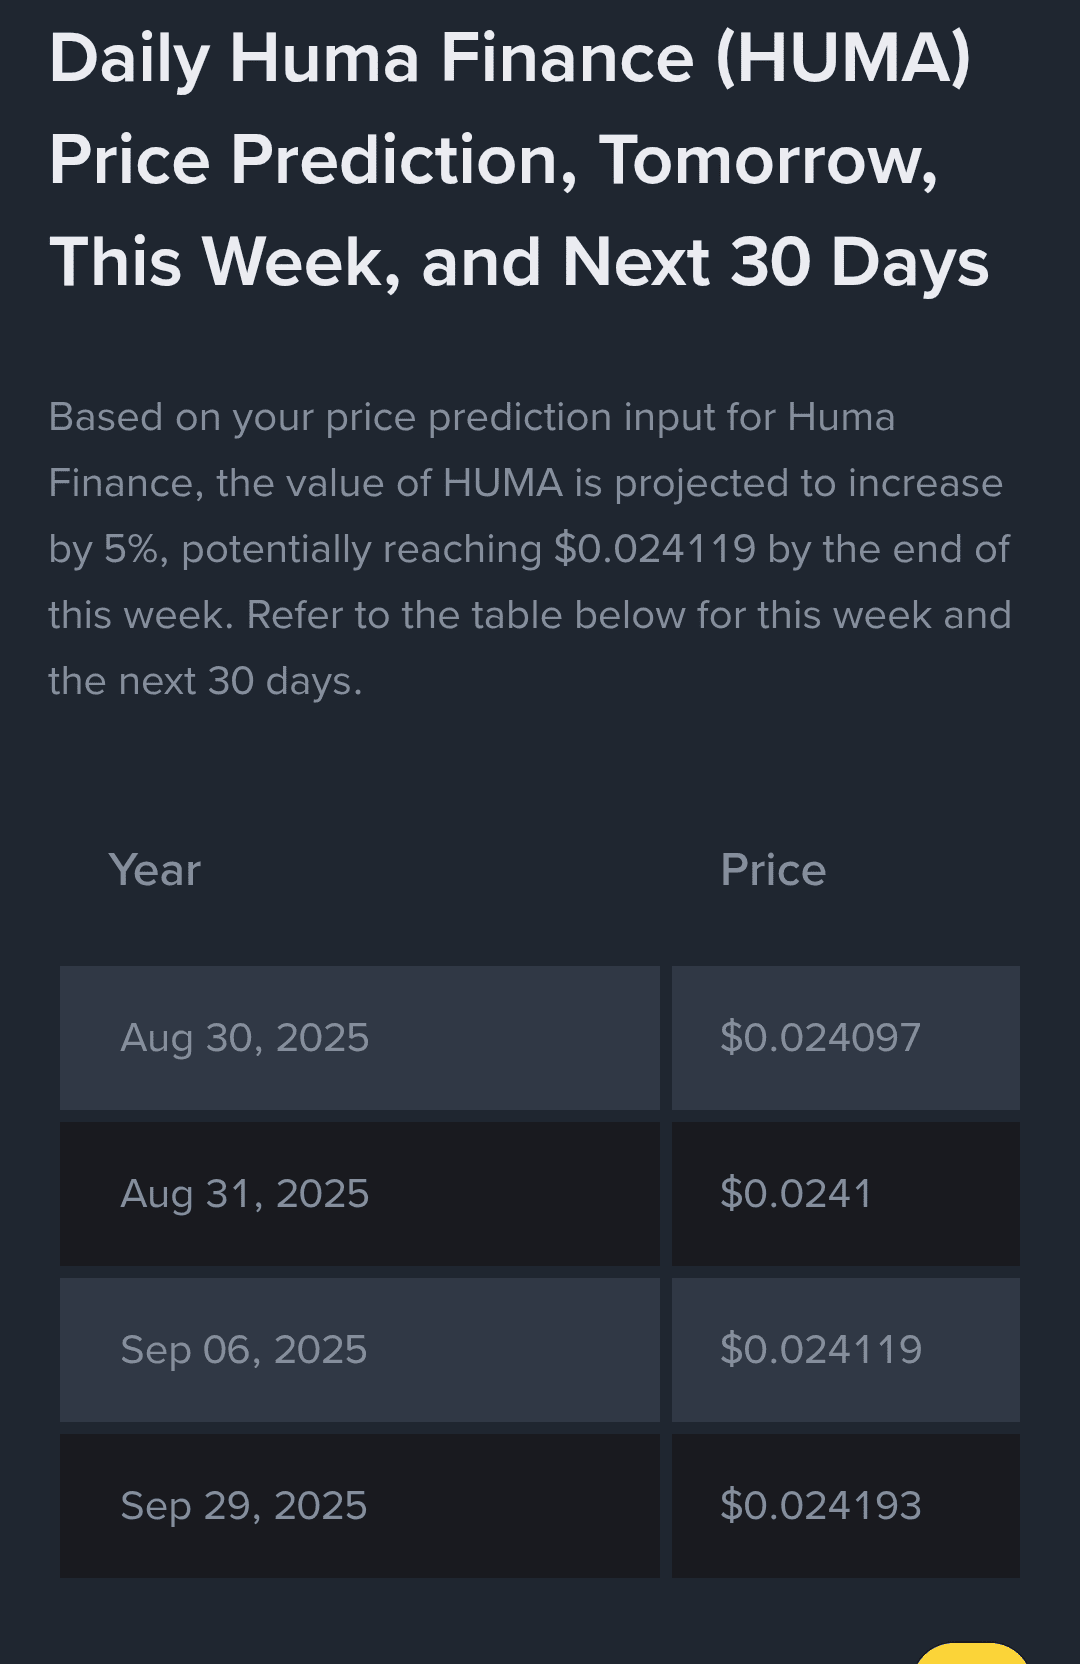Click the $0.024119 amount in the paragraph

pos(655,549)
